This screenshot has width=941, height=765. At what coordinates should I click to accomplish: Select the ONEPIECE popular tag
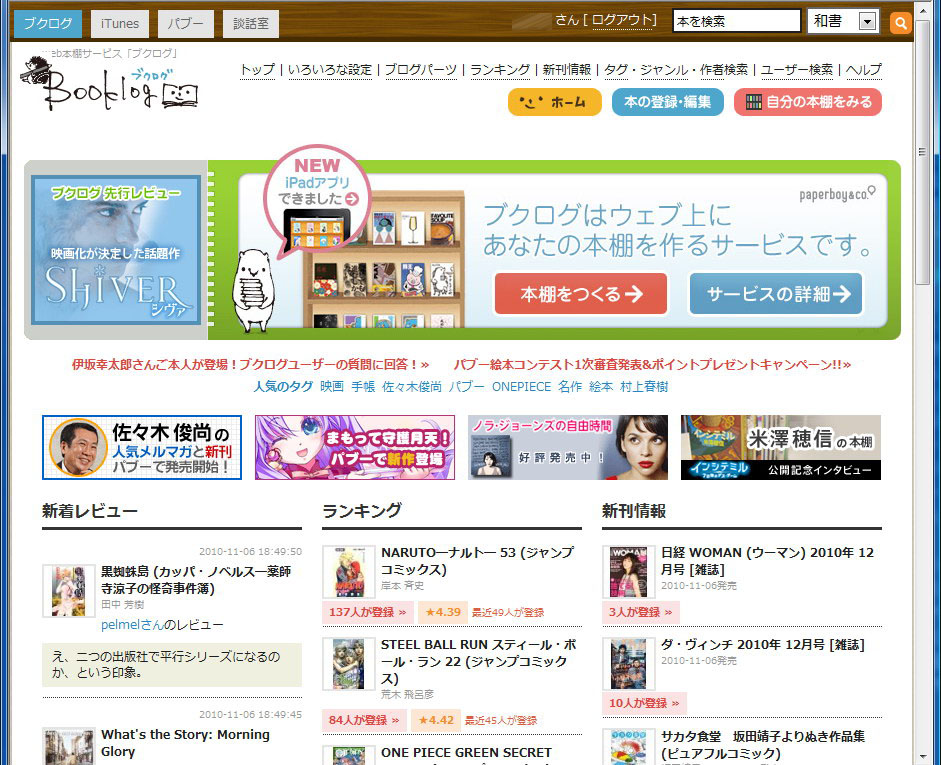pos(522,386)
